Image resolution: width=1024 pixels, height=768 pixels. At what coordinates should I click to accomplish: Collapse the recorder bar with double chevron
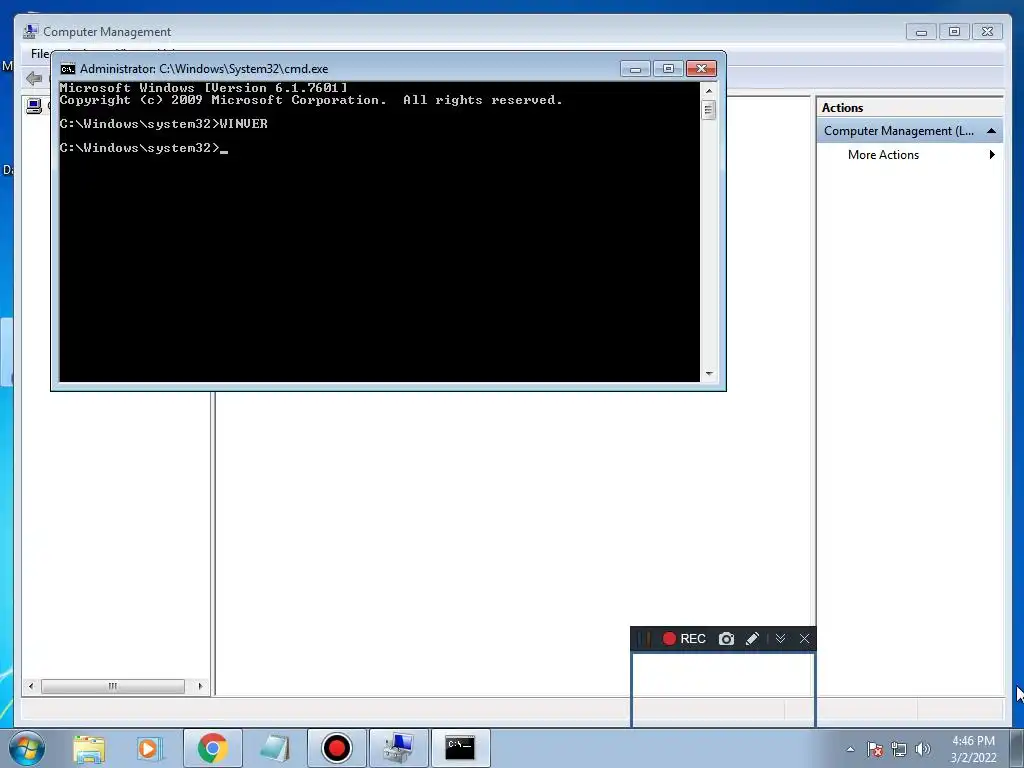point(780,639)
